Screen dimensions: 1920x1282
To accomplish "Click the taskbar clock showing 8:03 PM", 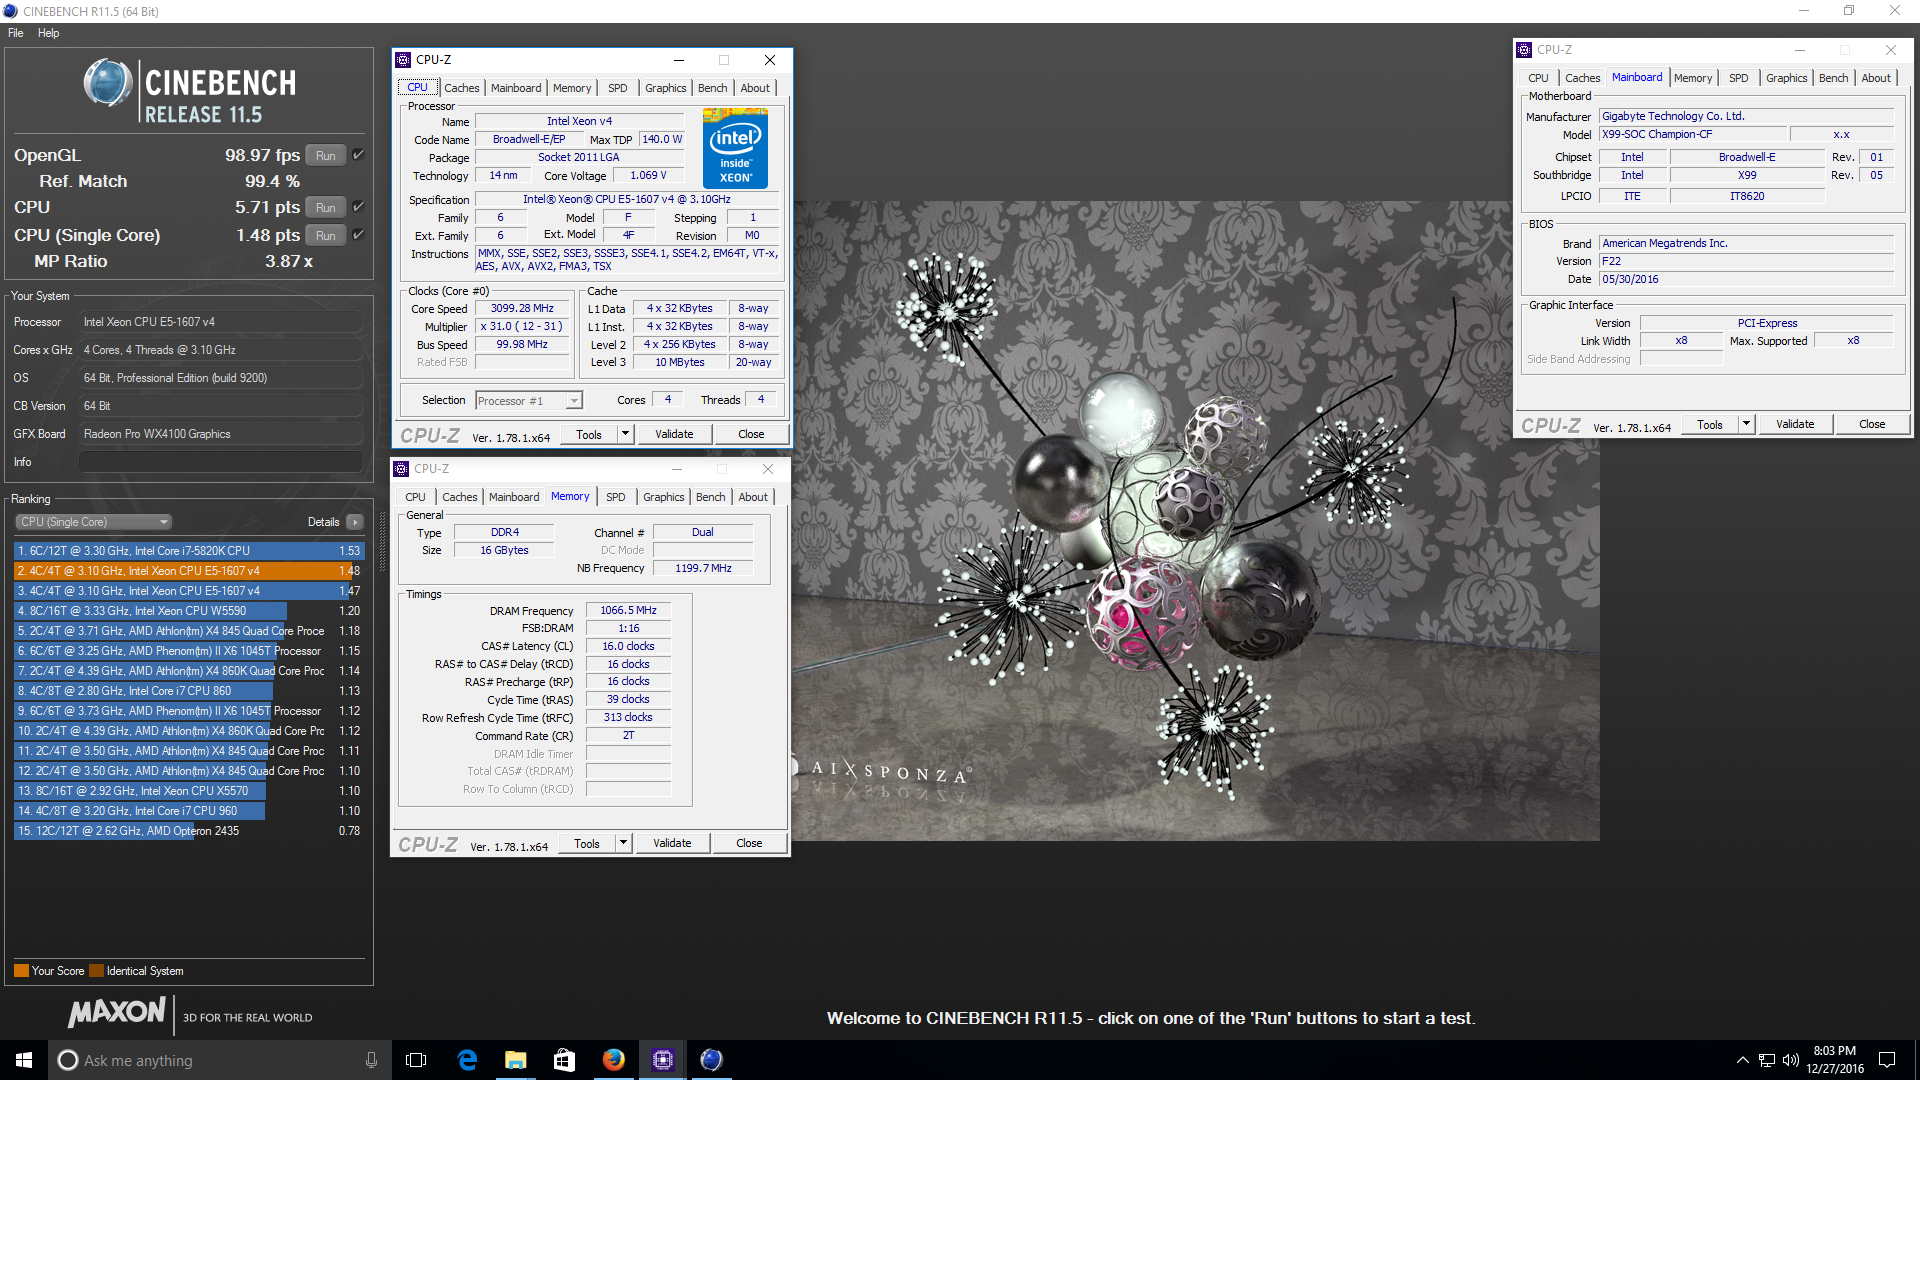I will [x=1834, y=1060].
